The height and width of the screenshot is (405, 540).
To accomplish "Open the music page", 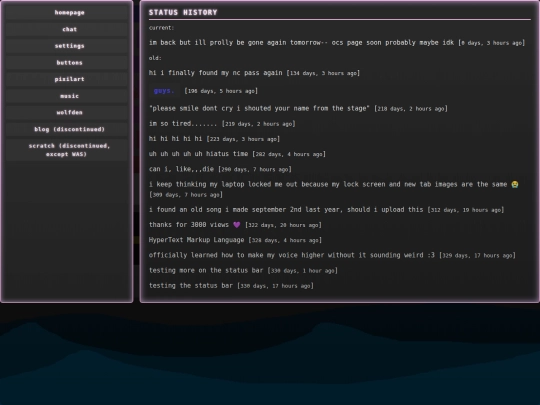I will click(x=67, y=96).
